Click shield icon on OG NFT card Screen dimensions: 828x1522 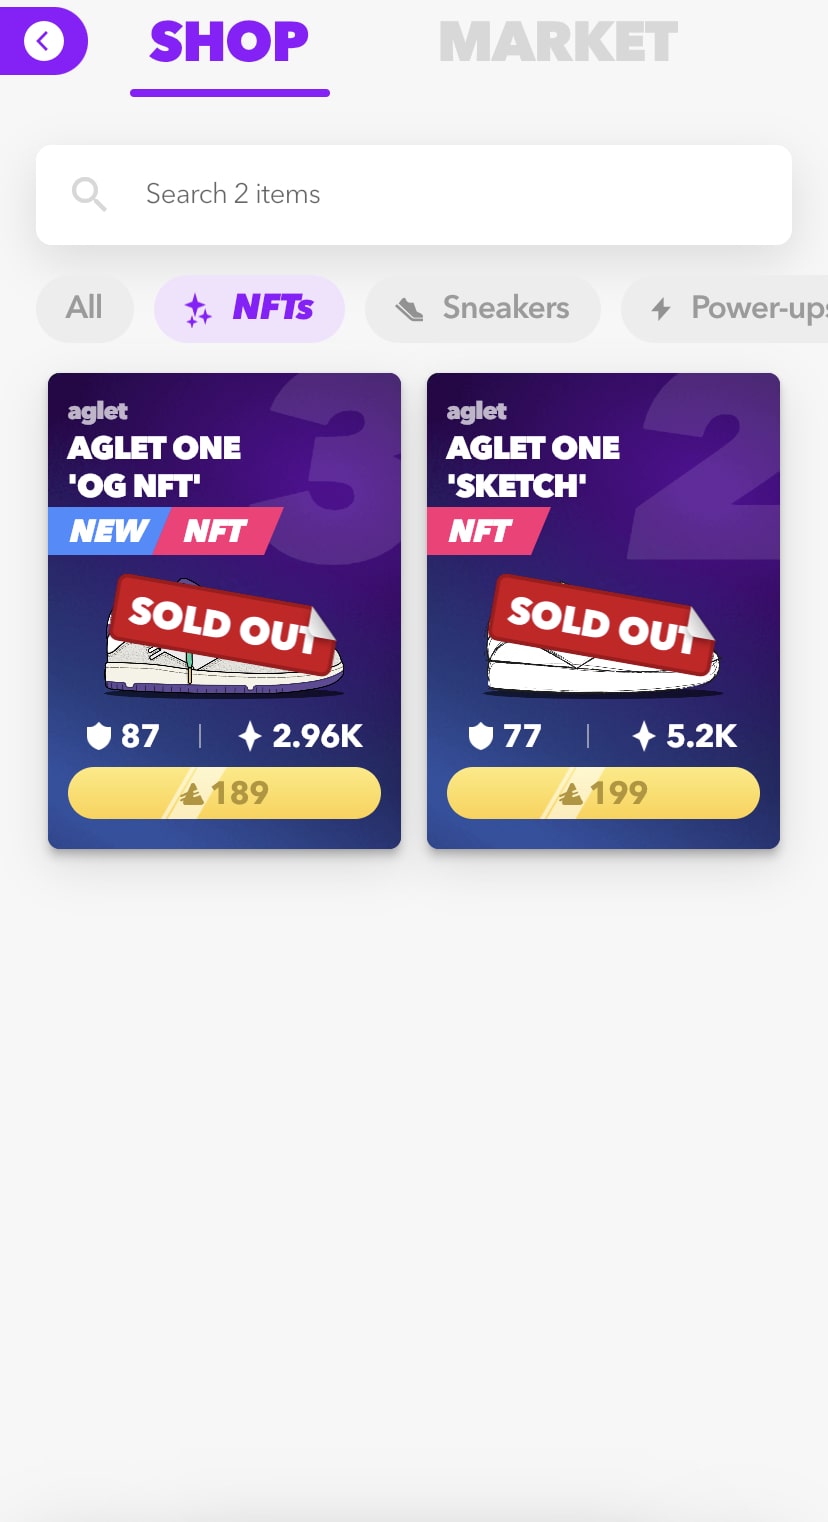(98, 737)
